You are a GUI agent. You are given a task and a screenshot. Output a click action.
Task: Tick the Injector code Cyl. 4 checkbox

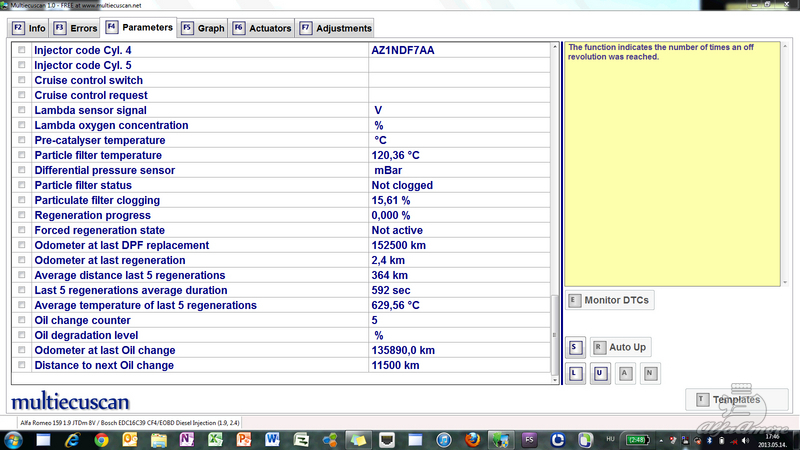pos(21,50)
